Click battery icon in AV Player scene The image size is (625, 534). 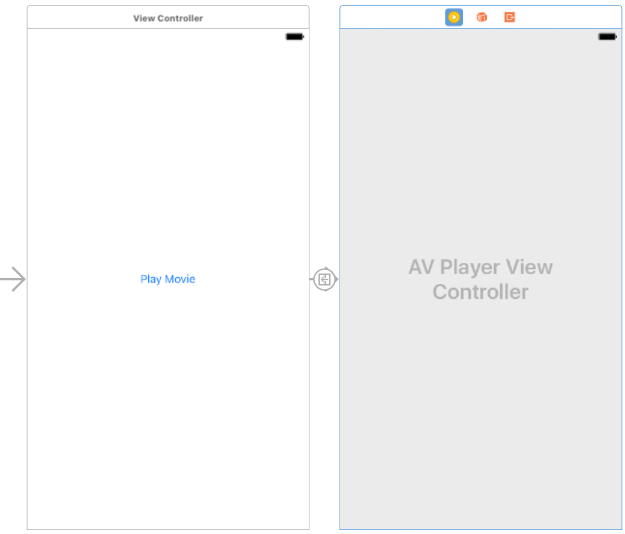click(x=607, y=36)
